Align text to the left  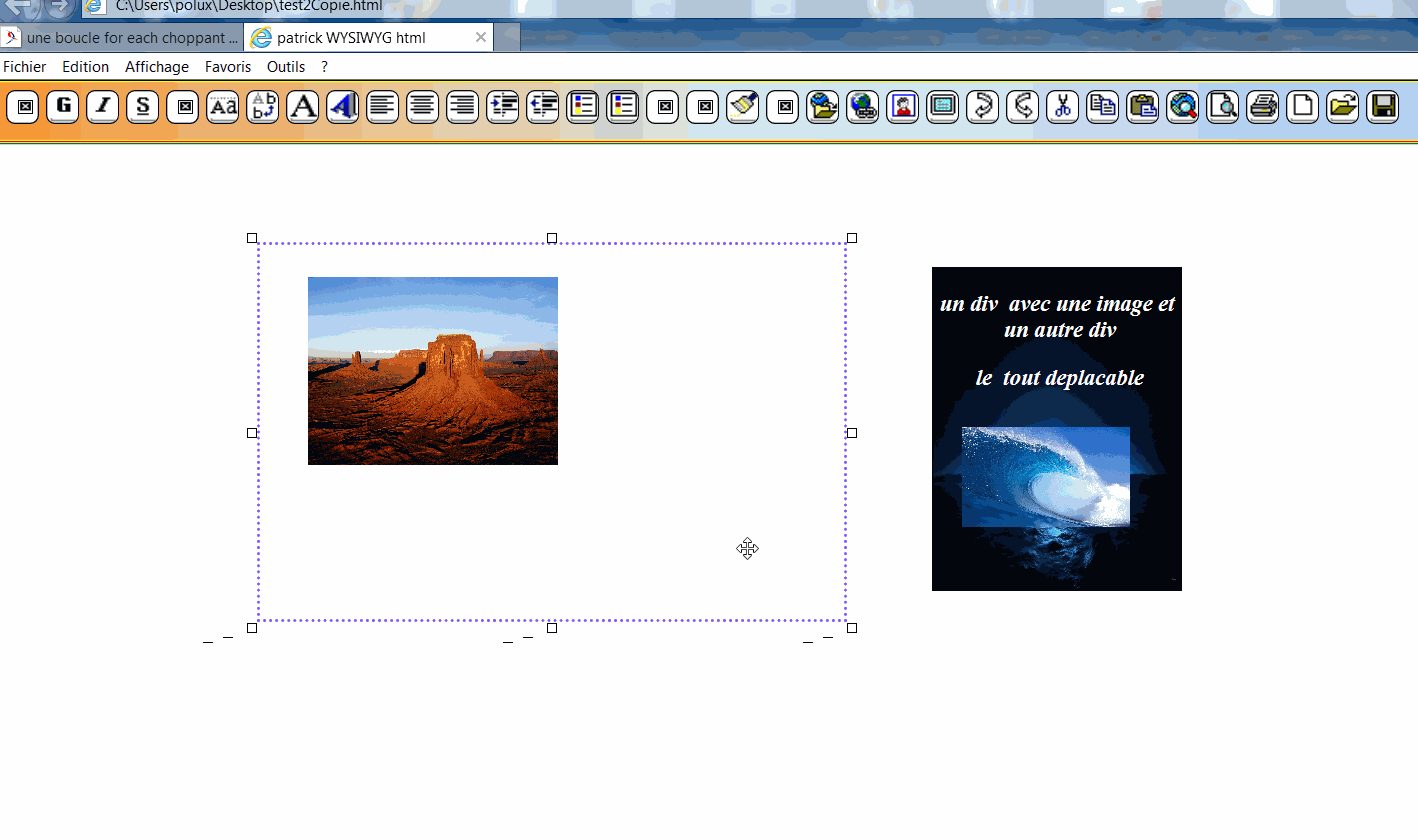[x=383, y=106]
